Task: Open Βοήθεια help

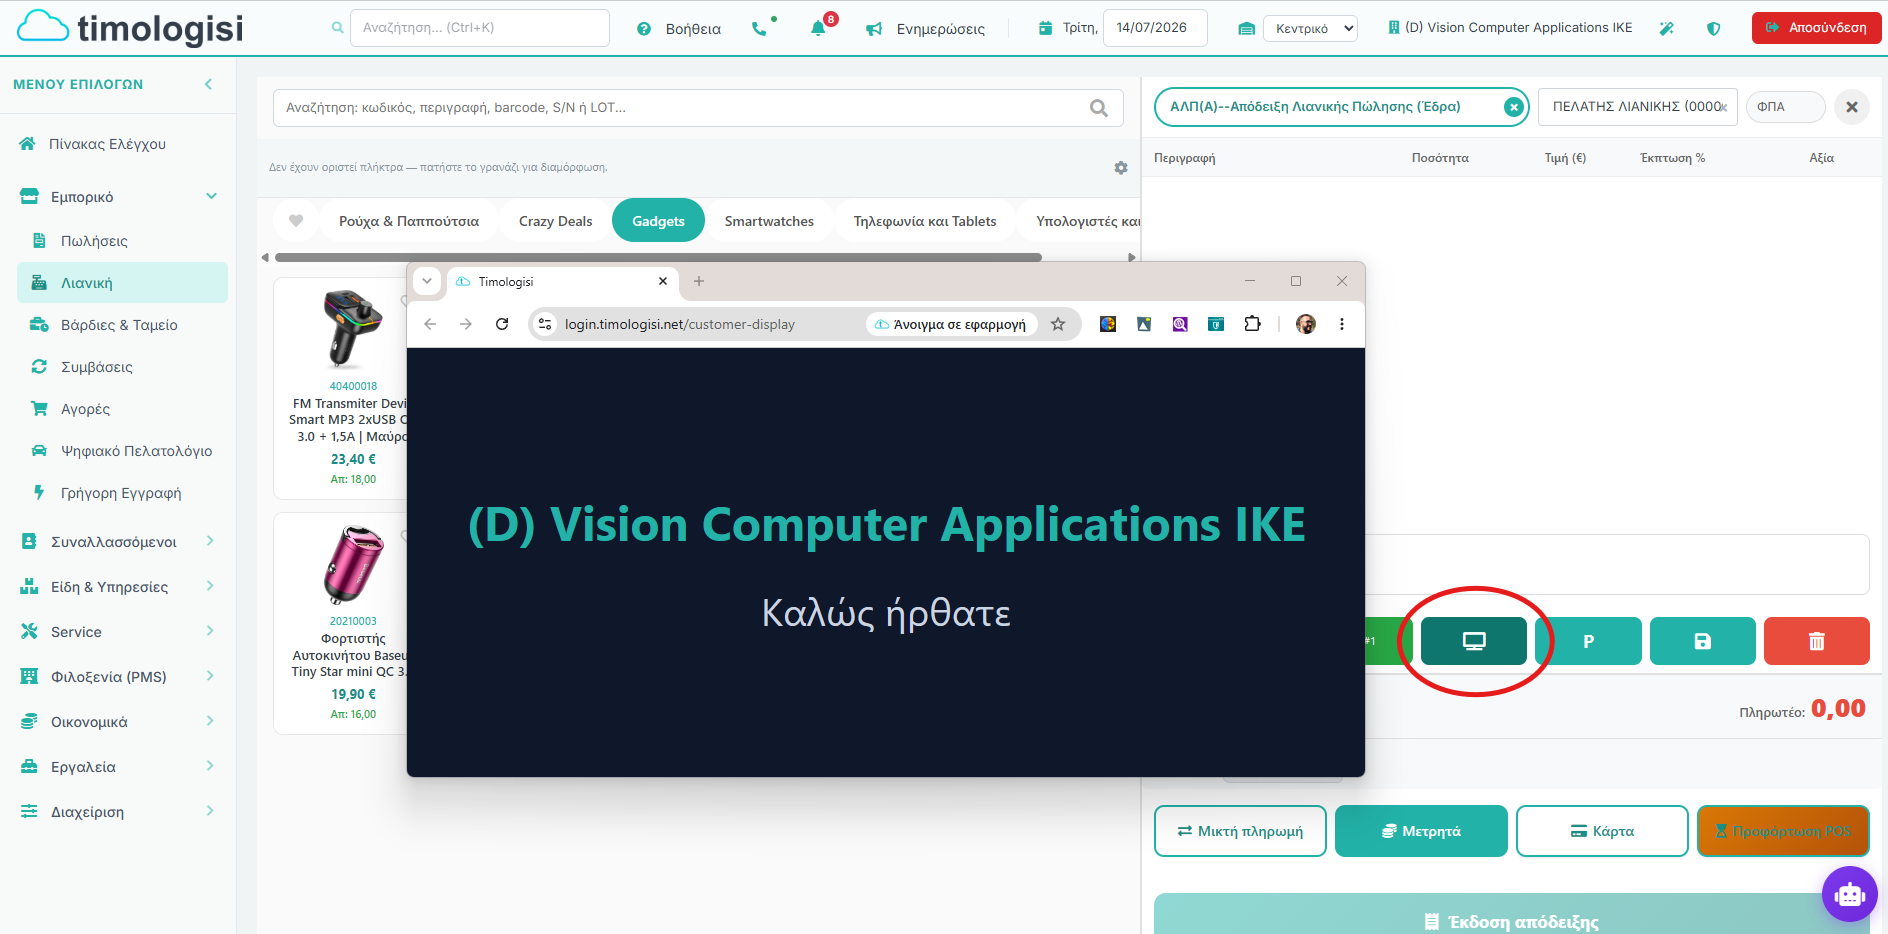Action: point(679,28)
